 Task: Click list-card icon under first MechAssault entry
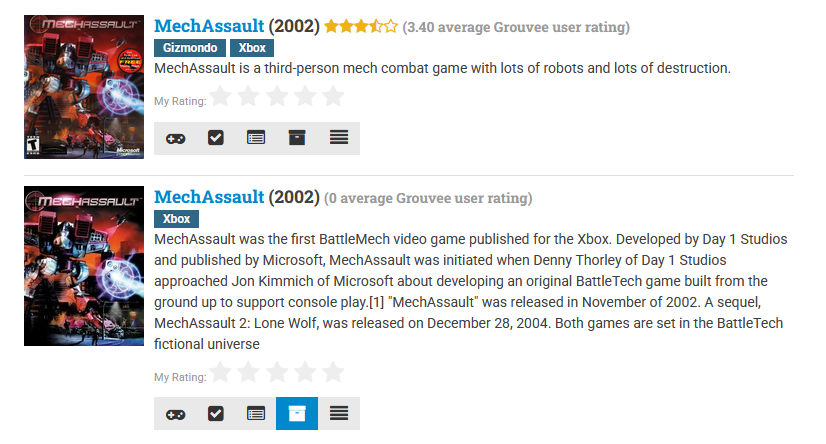tap(257, 138)
